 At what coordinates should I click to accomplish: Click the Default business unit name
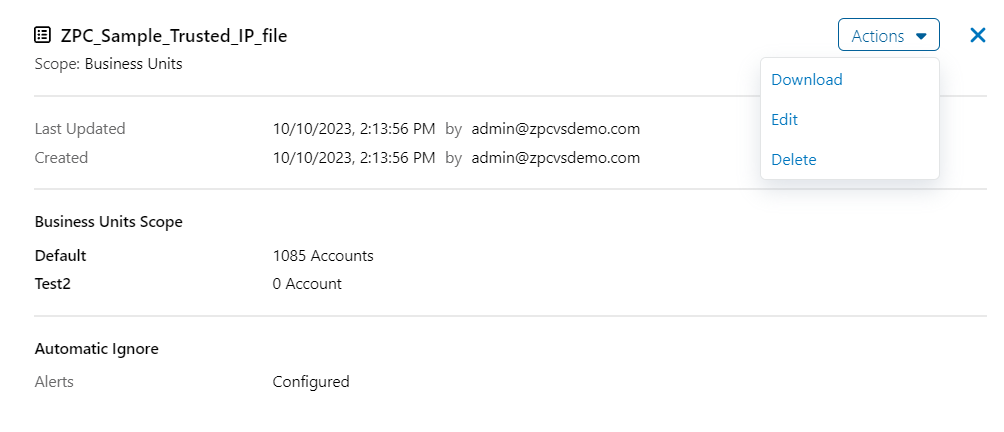[60, 255]
